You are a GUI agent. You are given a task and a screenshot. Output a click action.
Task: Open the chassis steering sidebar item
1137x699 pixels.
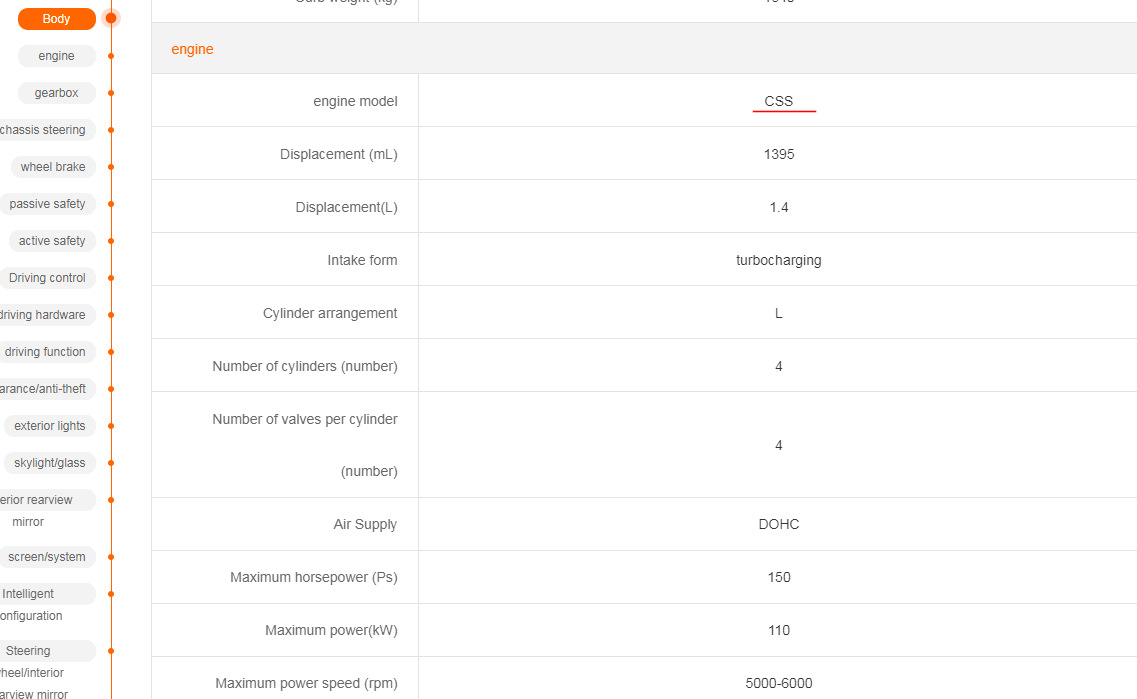tap(45, 130)
